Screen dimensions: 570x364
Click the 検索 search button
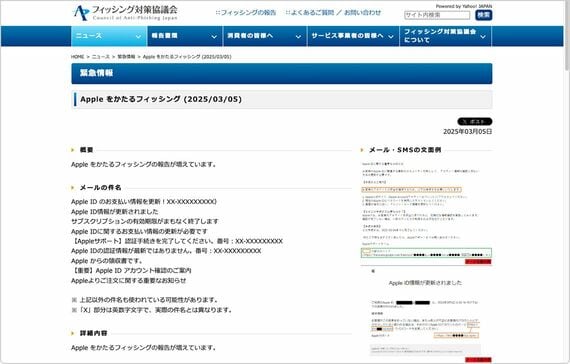(x=483, y=15)
